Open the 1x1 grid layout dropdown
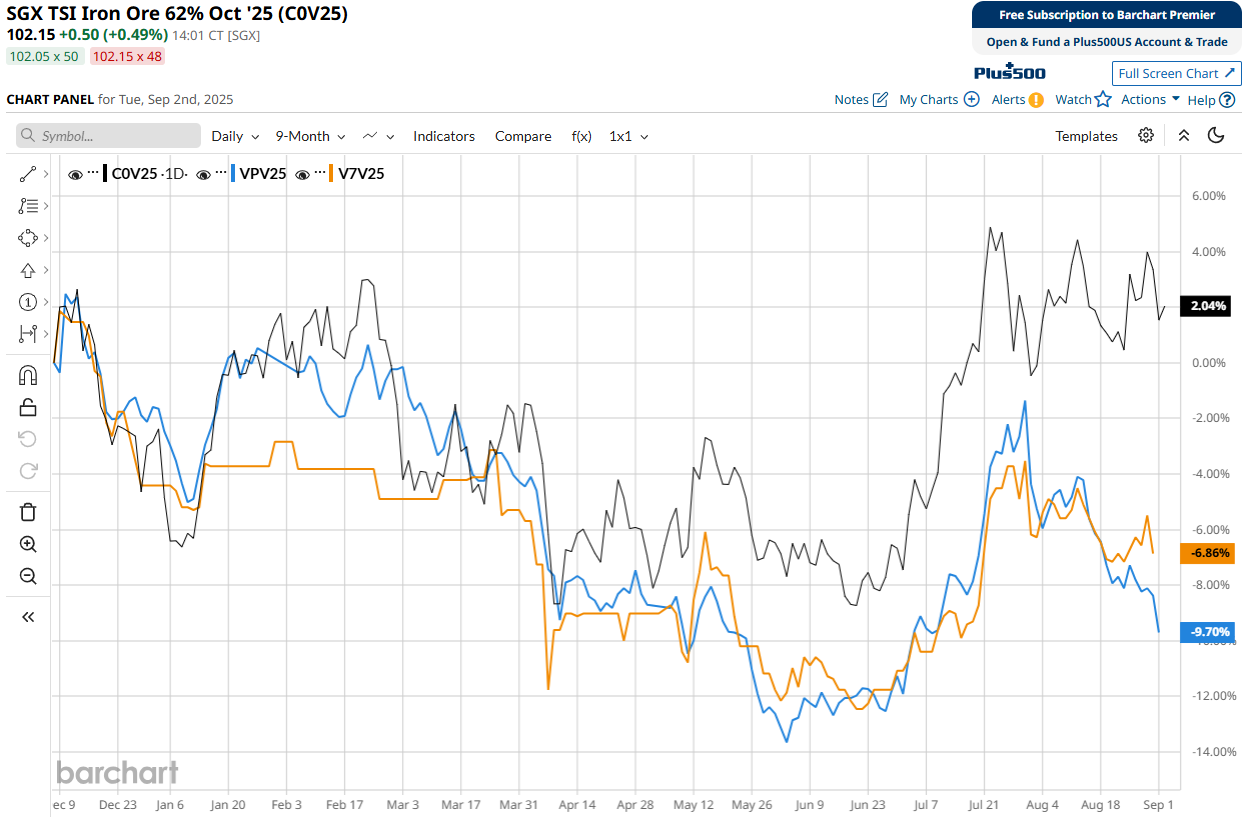1245x817 pixels. (x=628, y=136)
